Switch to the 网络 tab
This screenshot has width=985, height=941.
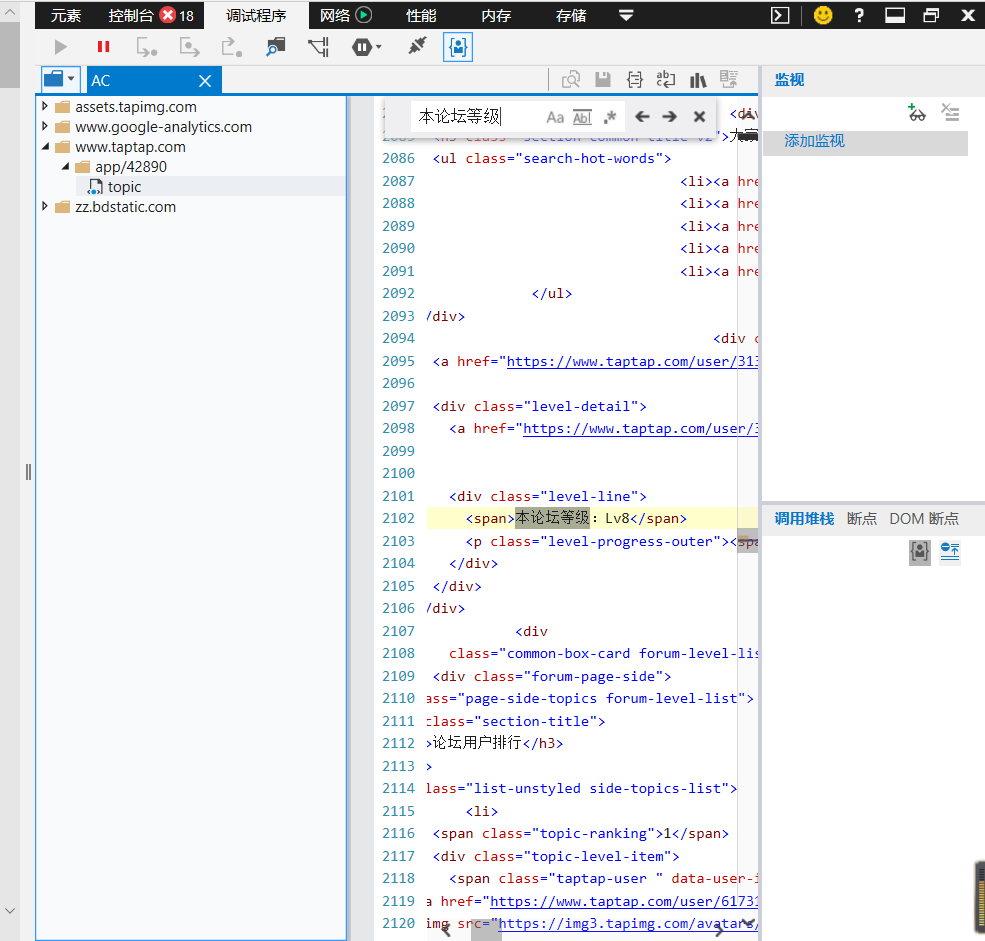346,15
